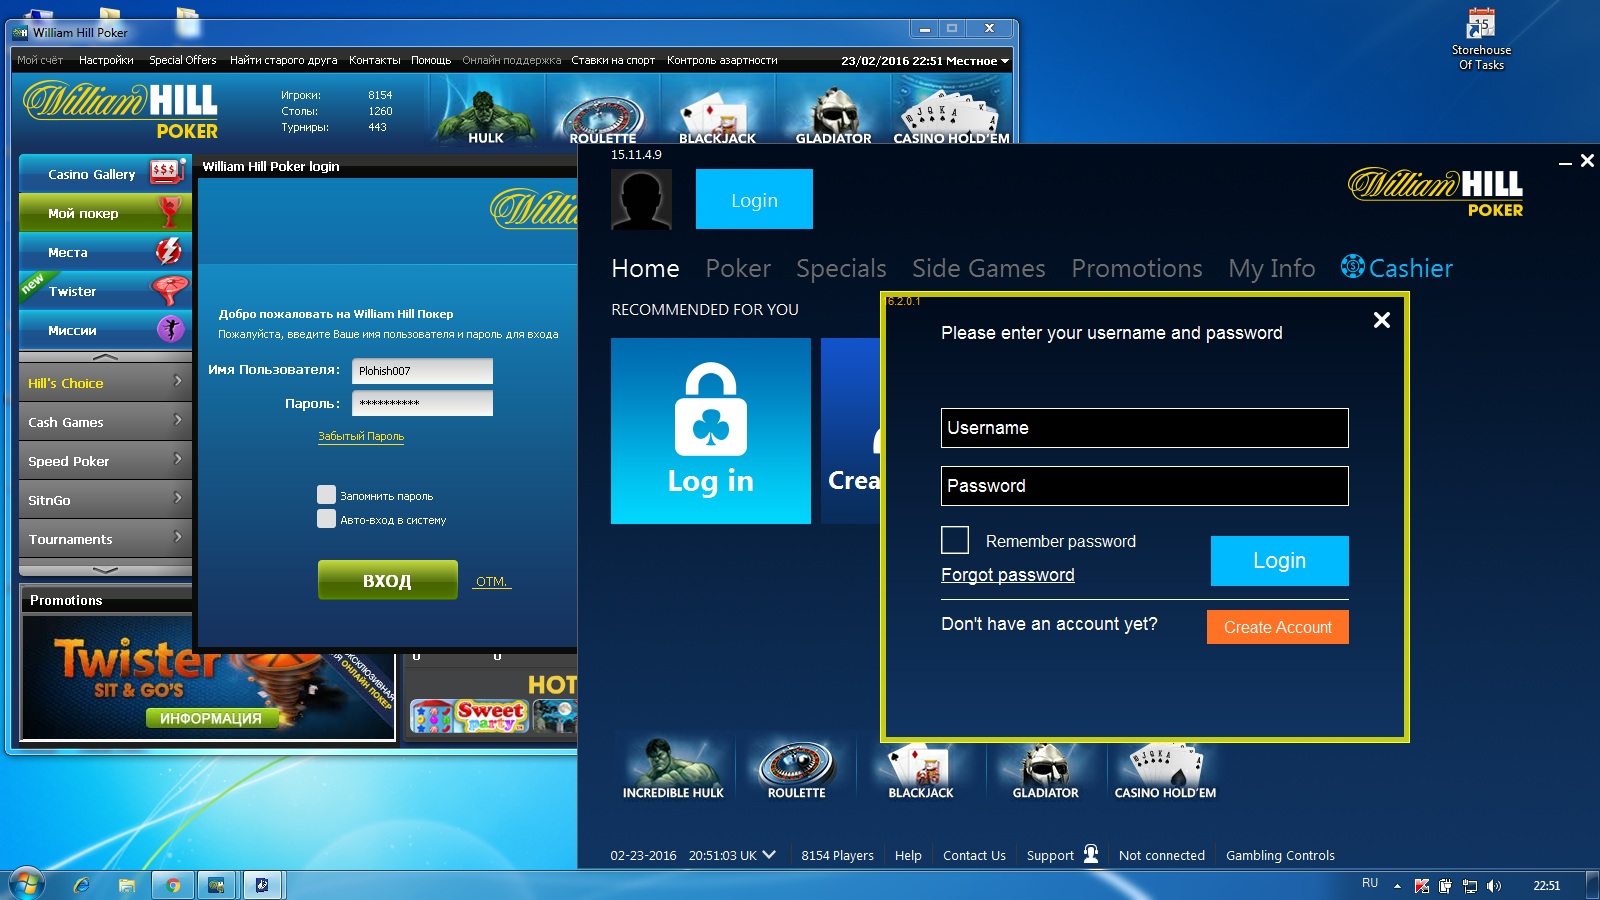This screenshot has width=1600, height=900.
Task: Switch to the Poker tab
Action: pyautogui.click(x=738, y=268)
